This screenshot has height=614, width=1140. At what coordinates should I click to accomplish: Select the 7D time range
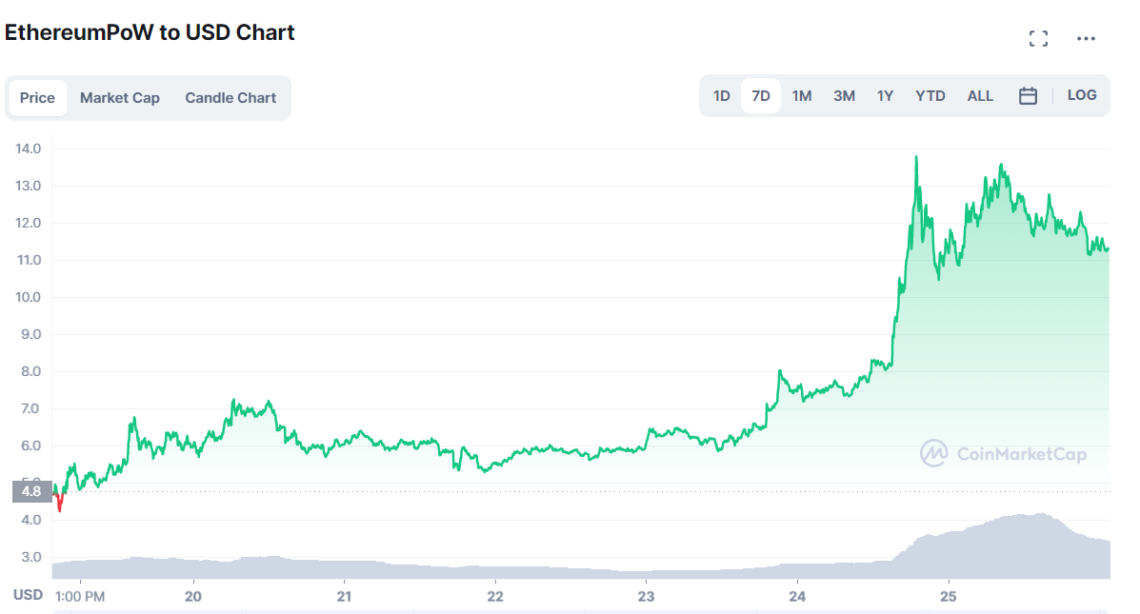[x=761, y=96]
